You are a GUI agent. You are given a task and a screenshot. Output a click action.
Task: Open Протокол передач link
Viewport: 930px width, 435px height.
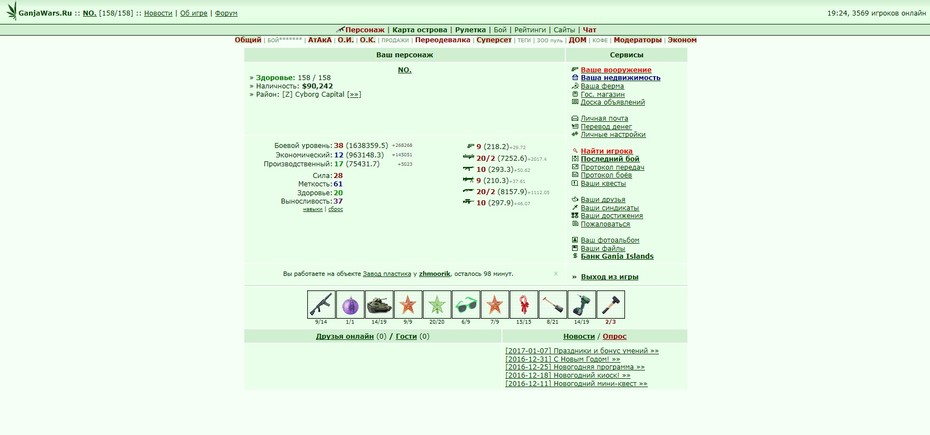click(x=613, y=167)
